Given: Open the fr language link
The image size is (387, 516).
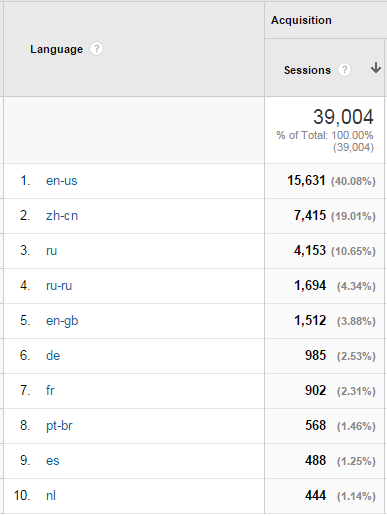Looking at the screenshot, I should pos(50,390).
